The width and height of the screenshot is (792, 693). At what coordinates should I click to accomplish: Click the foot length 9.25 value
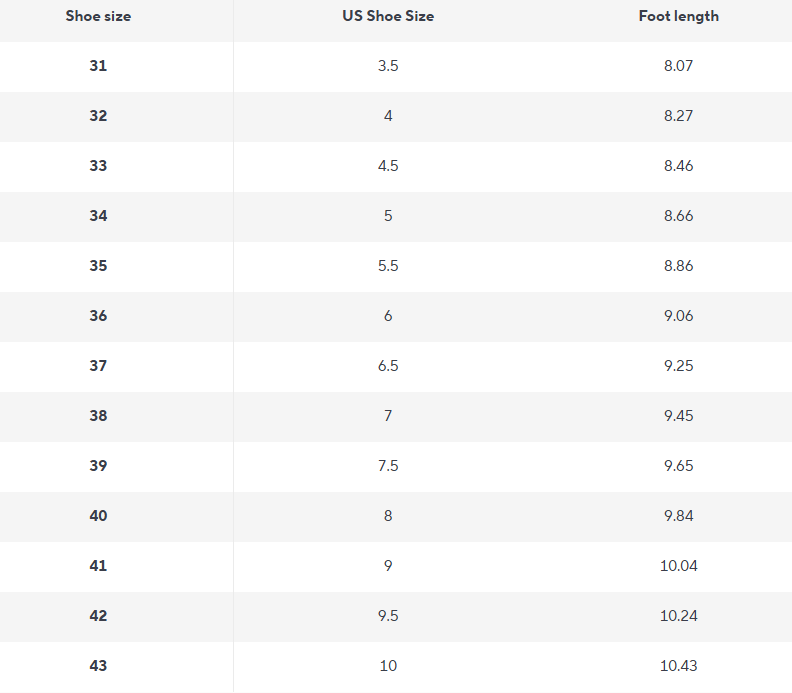[x=678, y=366]
